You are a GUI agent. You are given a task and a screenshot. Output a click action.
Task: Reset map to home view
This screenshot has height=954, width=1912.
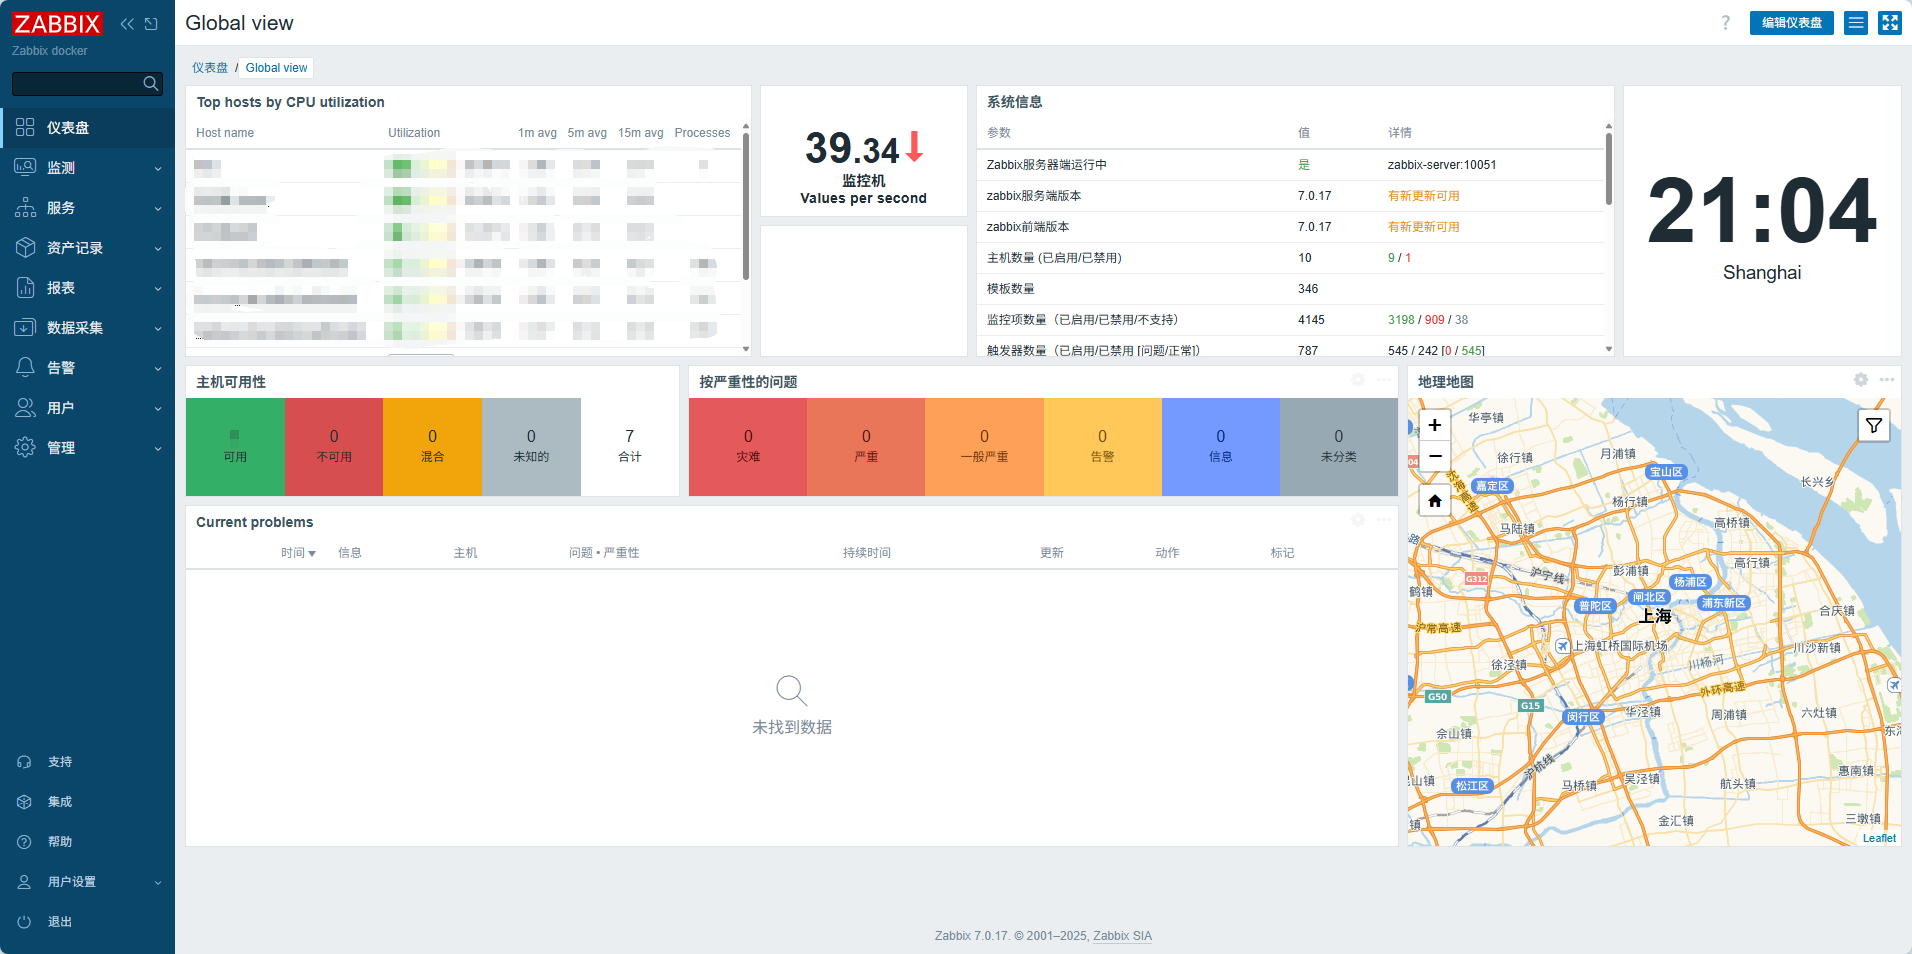[1434, 501]
